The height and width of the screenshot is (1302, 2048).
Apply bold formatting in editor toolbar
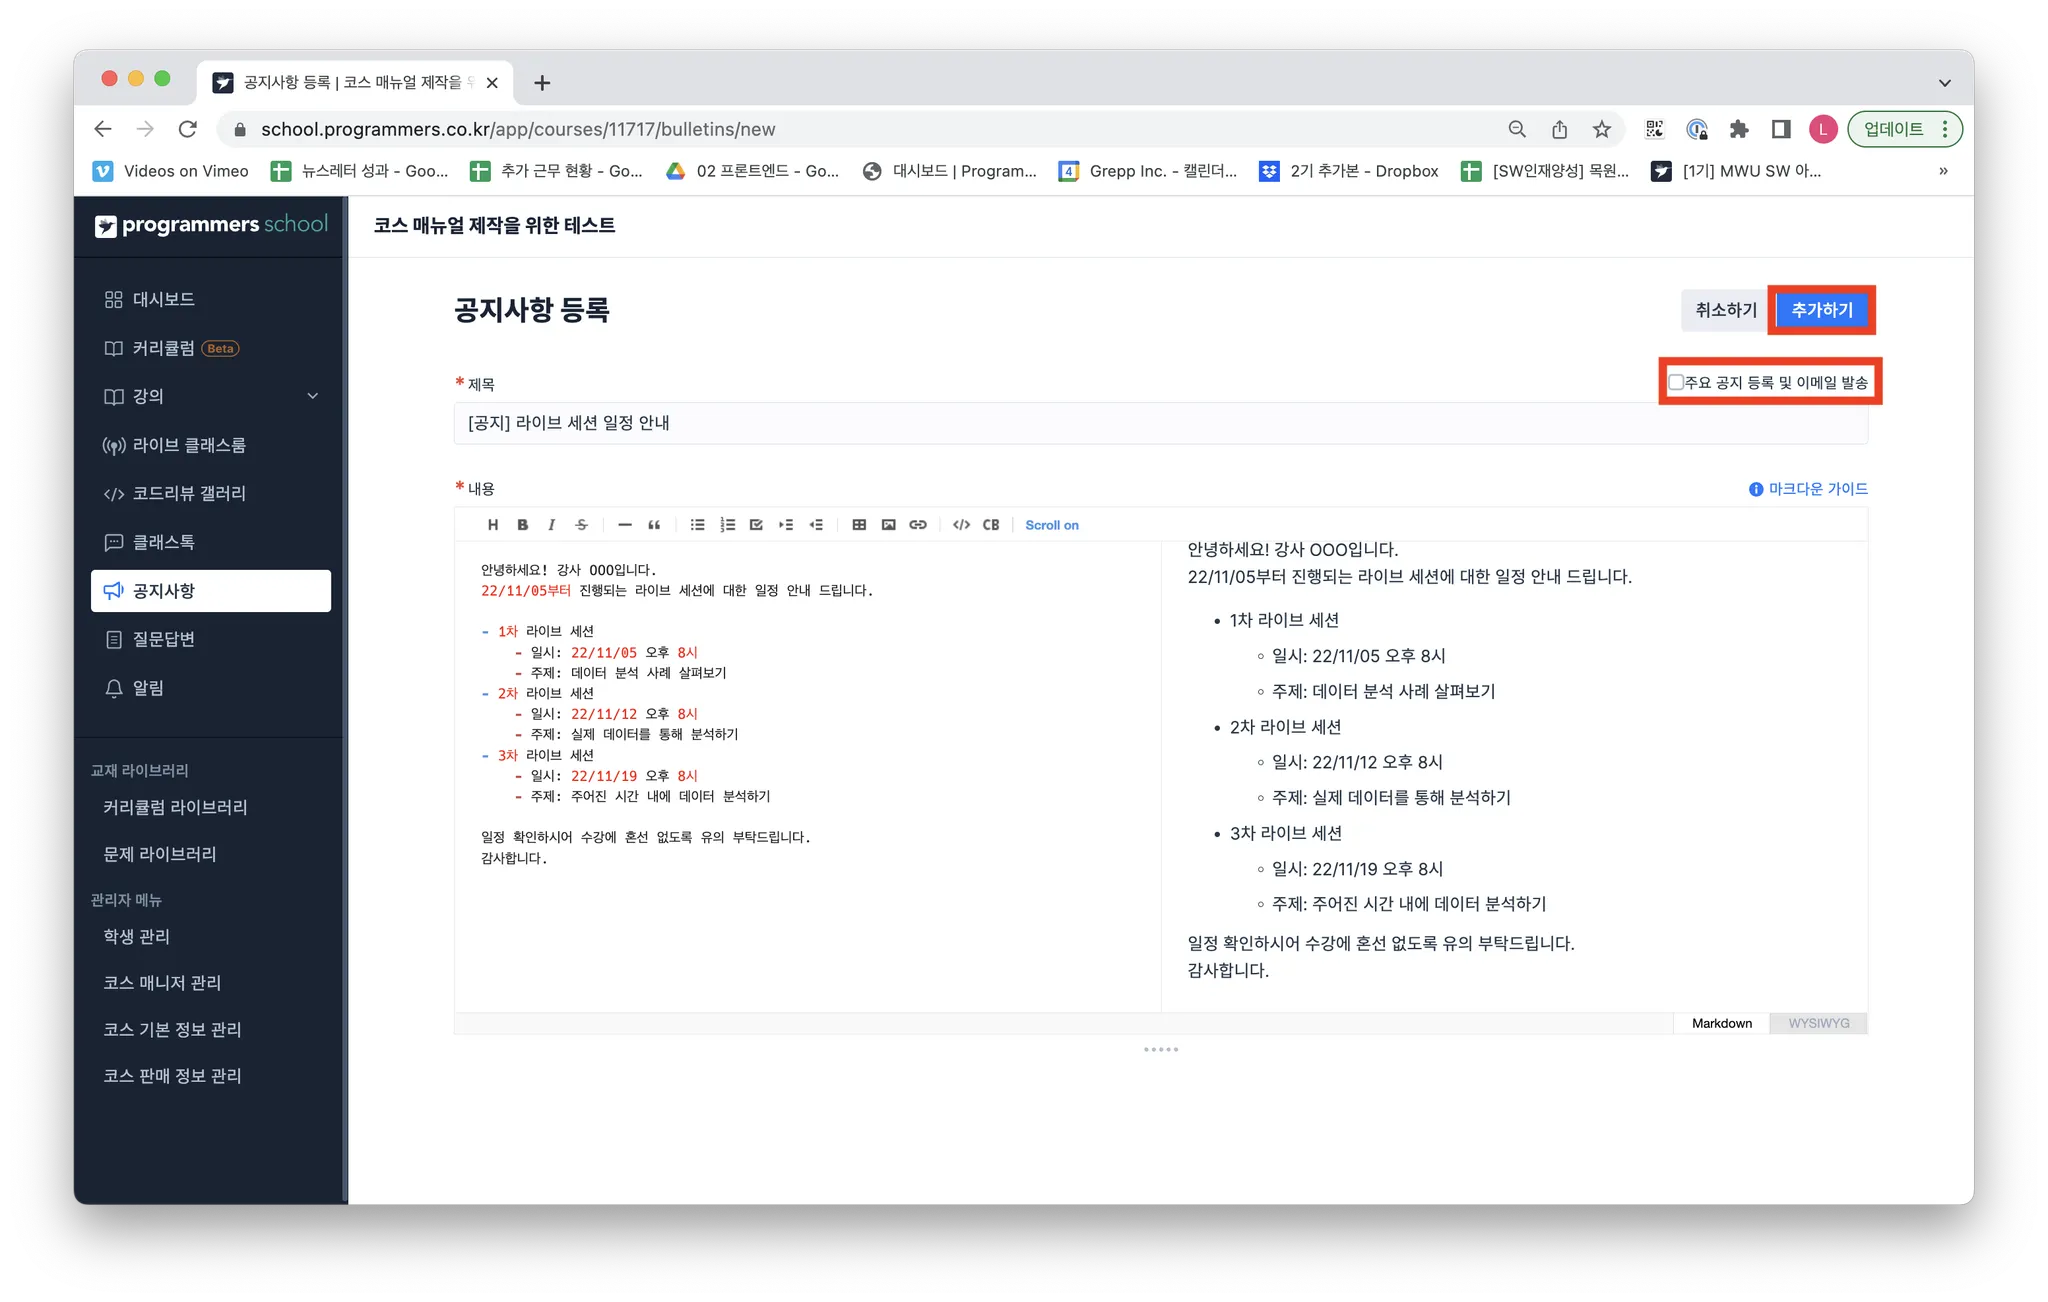(x=522, y=525)
